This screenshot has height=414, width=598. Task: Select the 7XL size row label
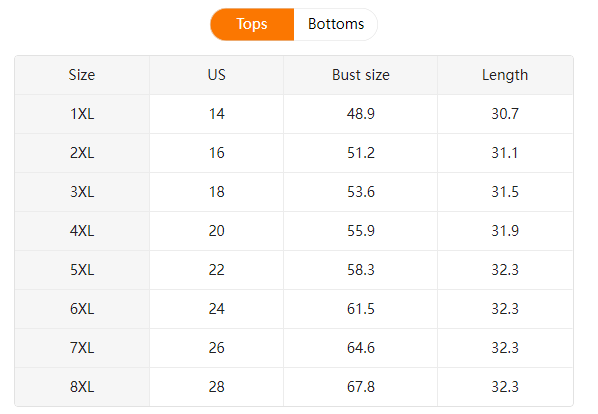(82, 348)
